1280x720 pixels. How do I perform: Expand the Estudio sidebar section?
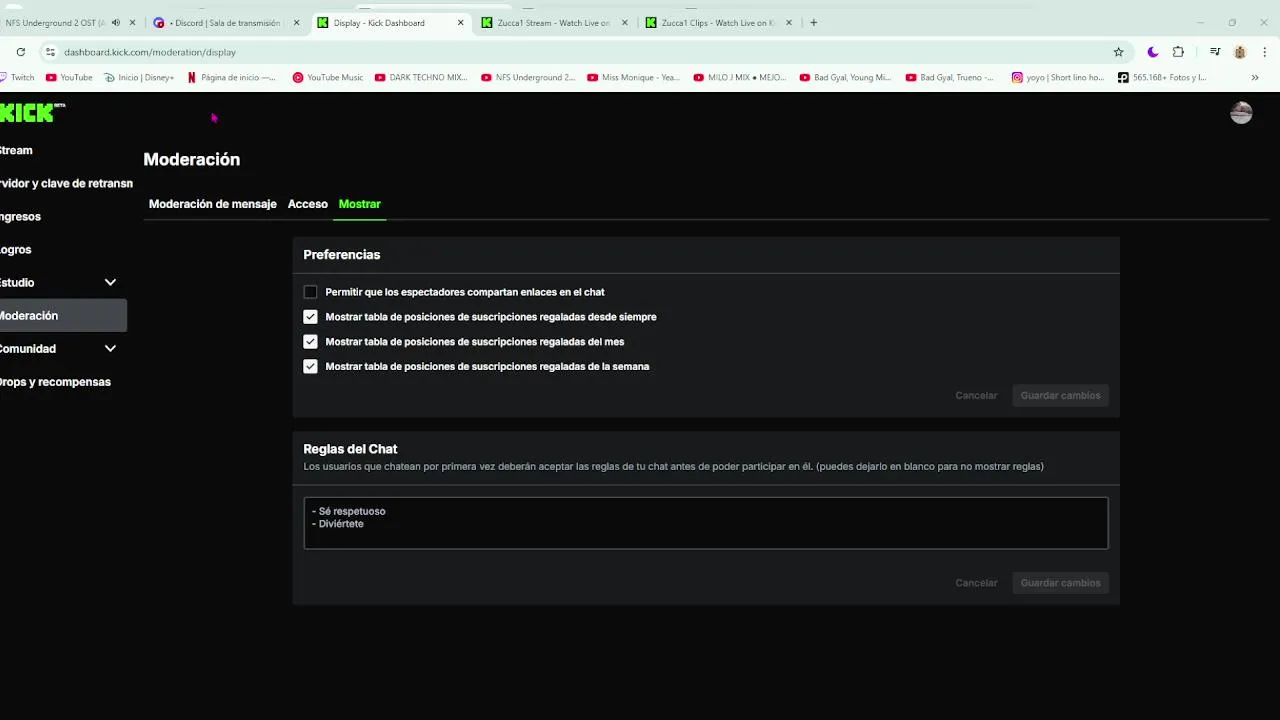110,283
